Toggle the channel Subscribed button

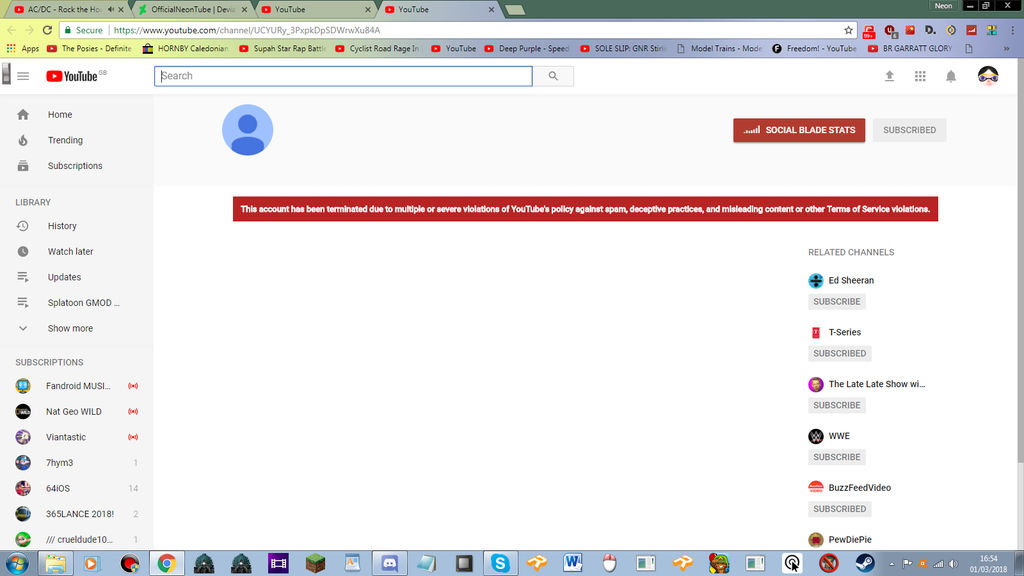[x=910, y=130]
